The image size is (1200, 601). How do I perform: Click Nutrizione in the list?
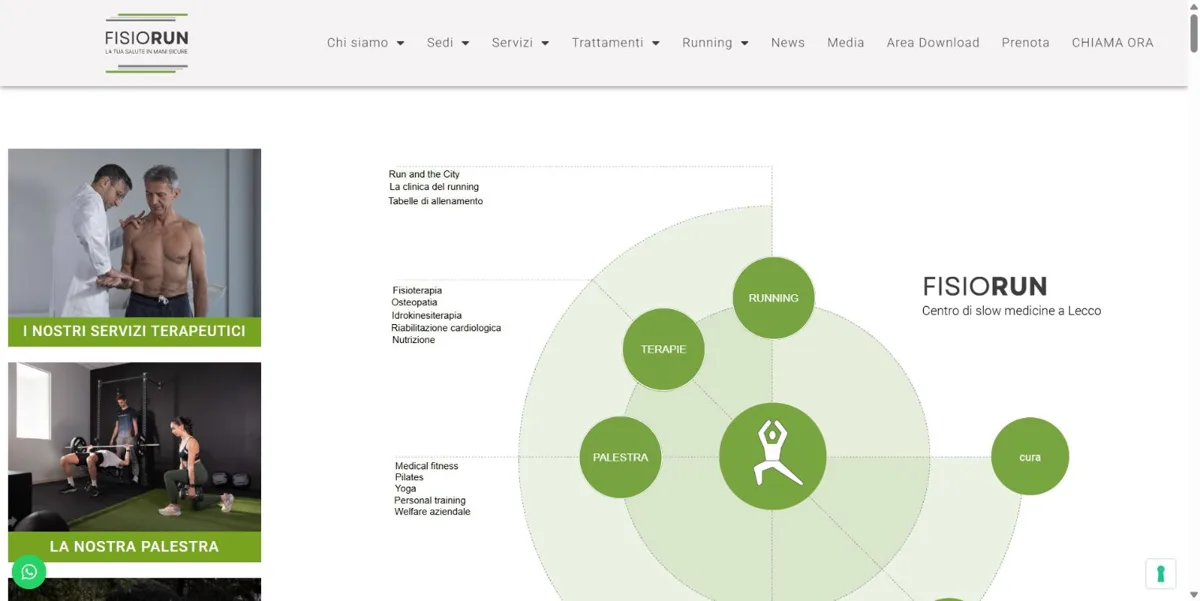414,340
